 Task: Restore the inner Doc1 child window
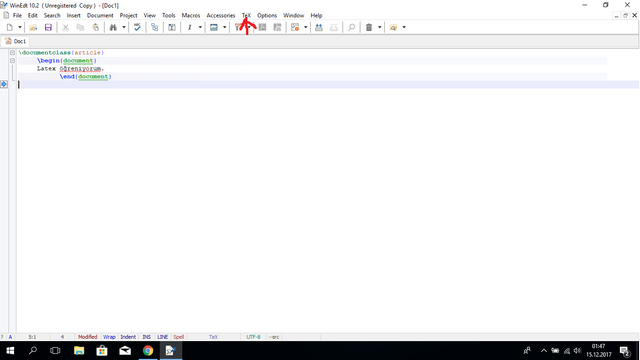tap(625, 16)
